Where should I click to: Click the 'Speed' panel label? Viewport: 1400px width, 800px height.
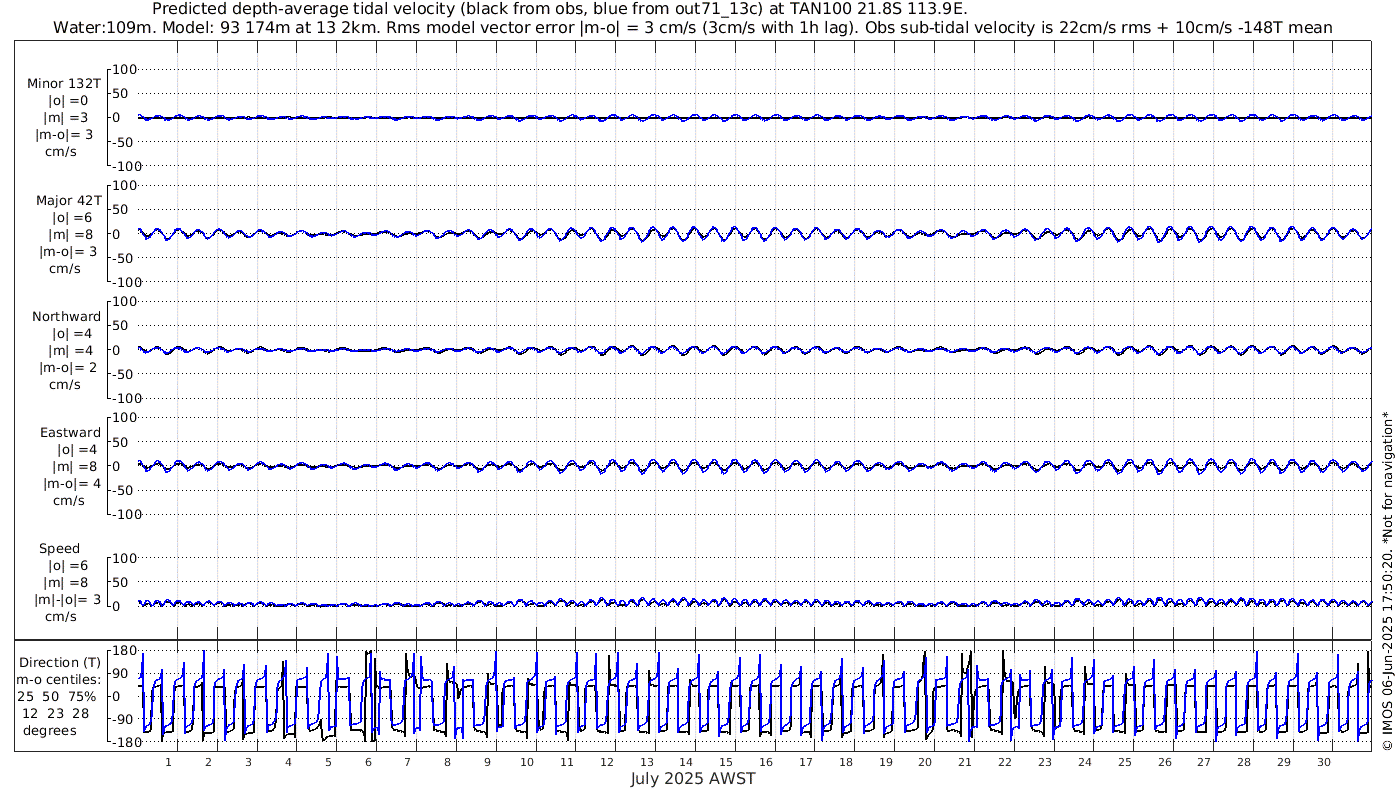pyautogui.click(x=60, y=548)
